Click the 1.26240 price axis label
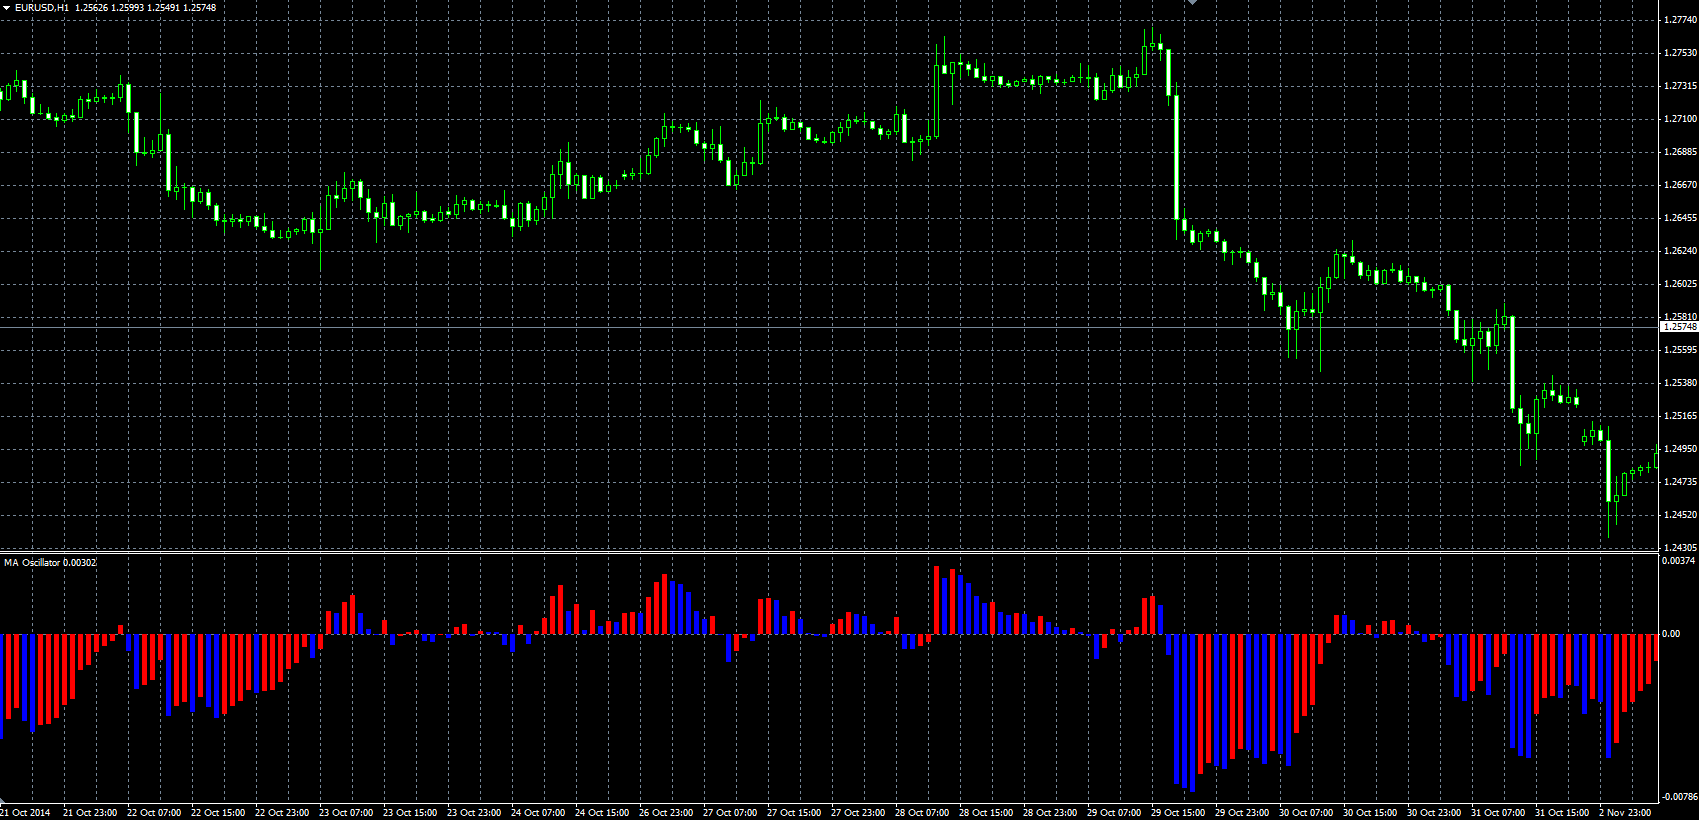This screenshot has width=1699, height=820. pyautogui.click(x=1680, y=251)
